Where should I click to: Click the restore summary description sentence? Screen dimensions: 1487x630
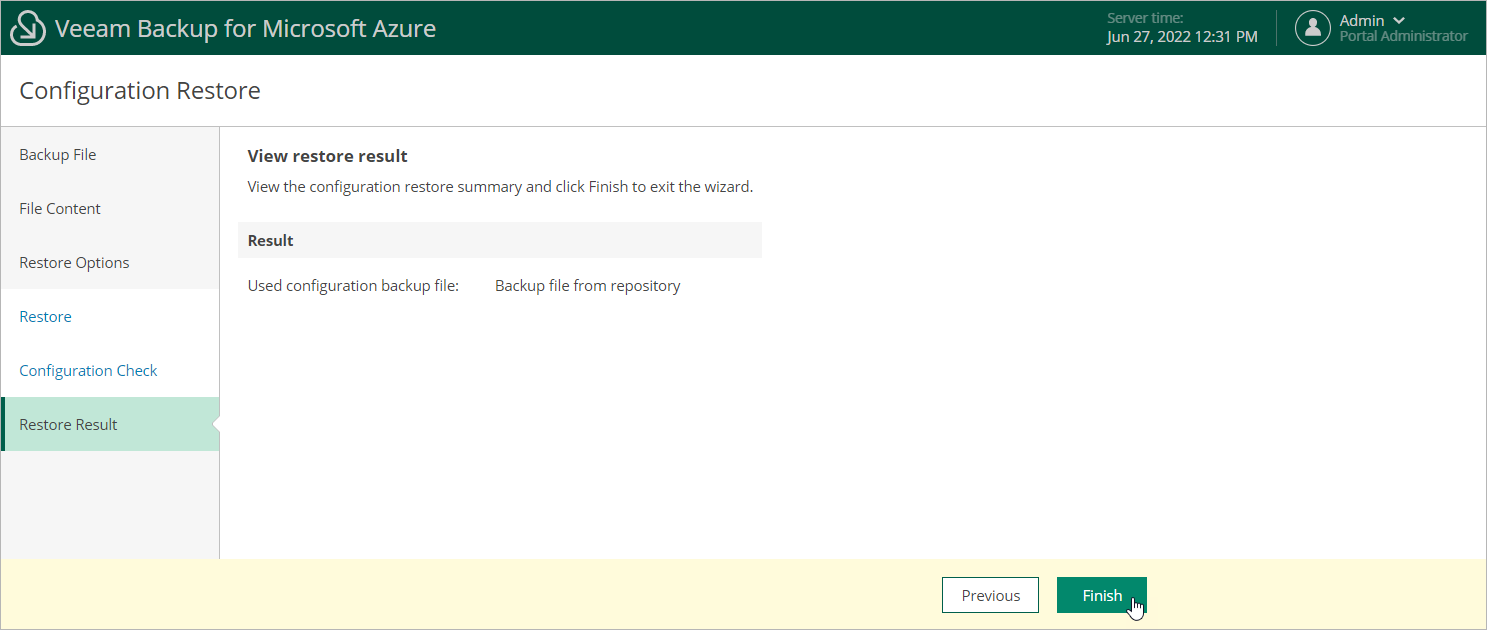point(500,187)
